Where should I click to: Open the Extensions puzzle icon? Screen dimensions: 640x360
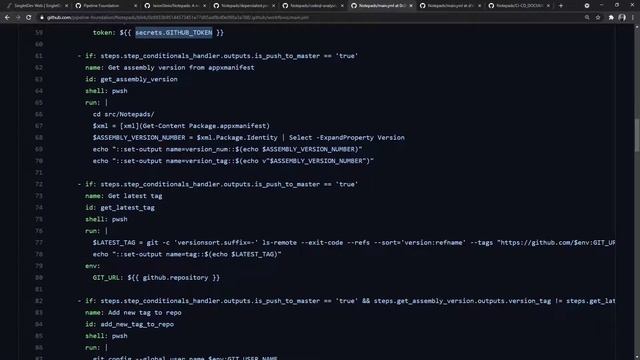point(611,18)
